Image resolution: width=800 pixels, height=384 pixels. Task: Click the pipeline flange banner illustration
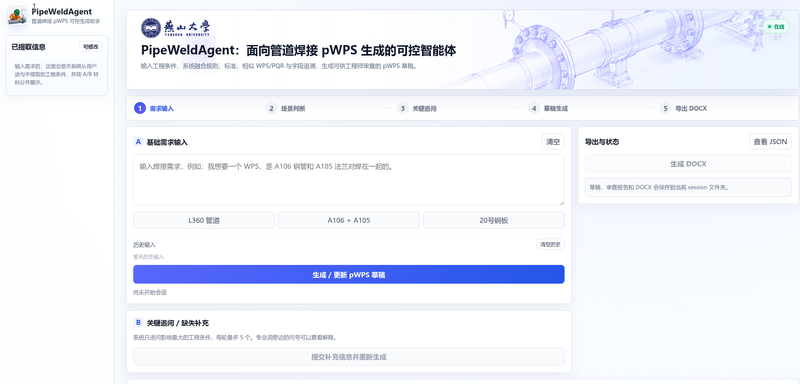[x=617, y=50]
